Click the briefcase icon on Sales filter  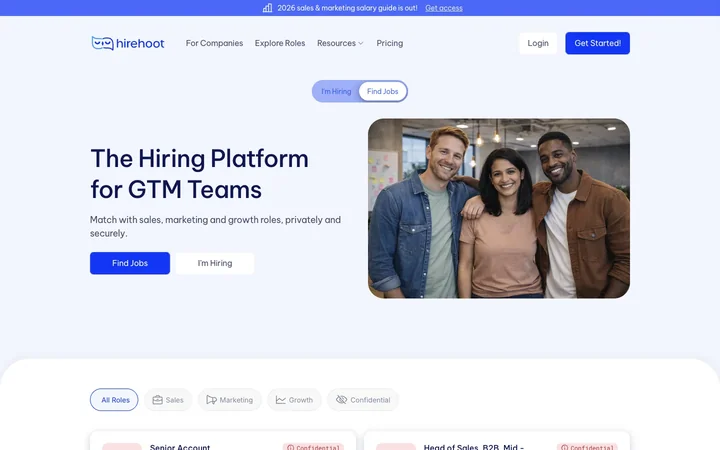tap(158, 400)
